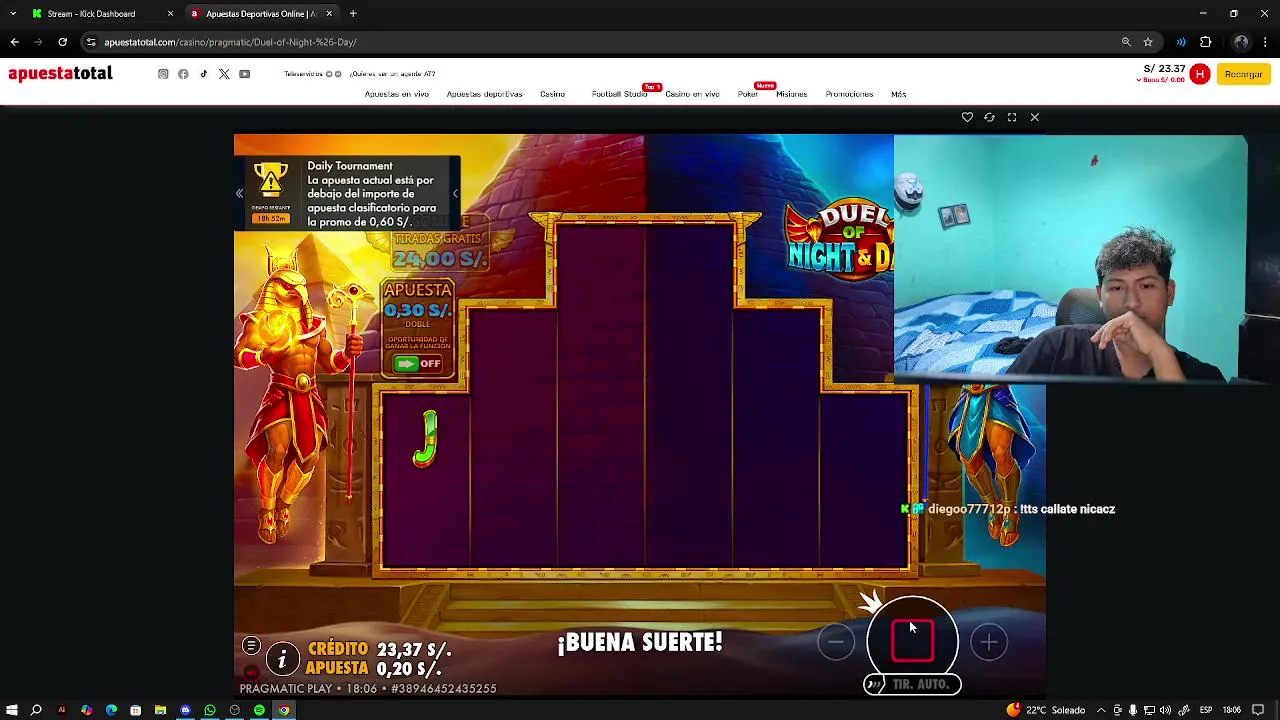This screenshot has height=720, width=1280.
Task: Open the Facebook social icon
Action: [x=183, y=74]
